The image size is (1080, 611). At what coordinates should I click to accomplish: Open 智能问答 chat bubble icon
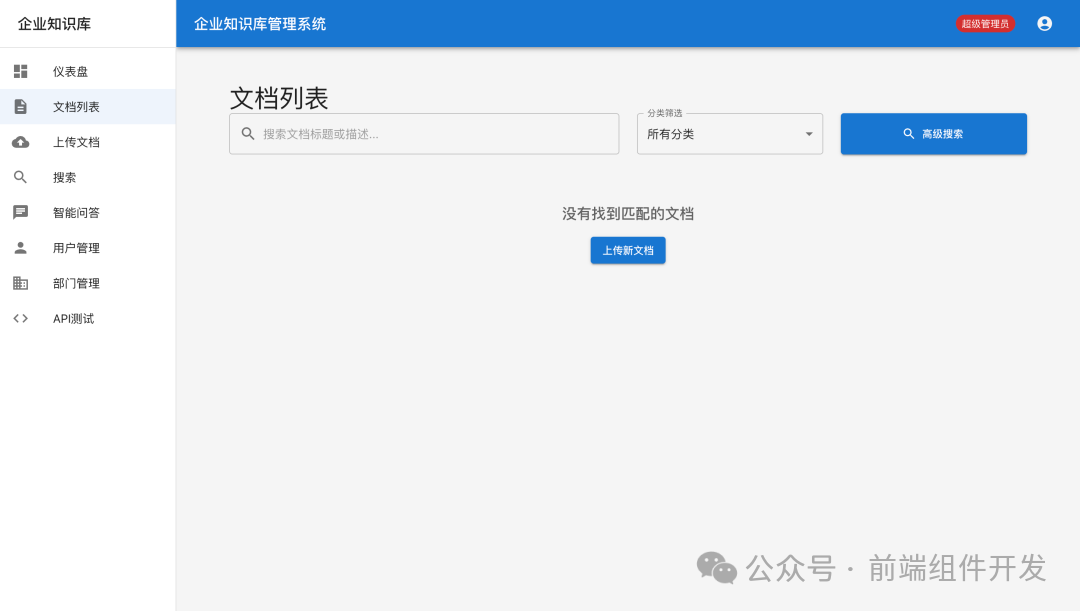tap(21, 212)
